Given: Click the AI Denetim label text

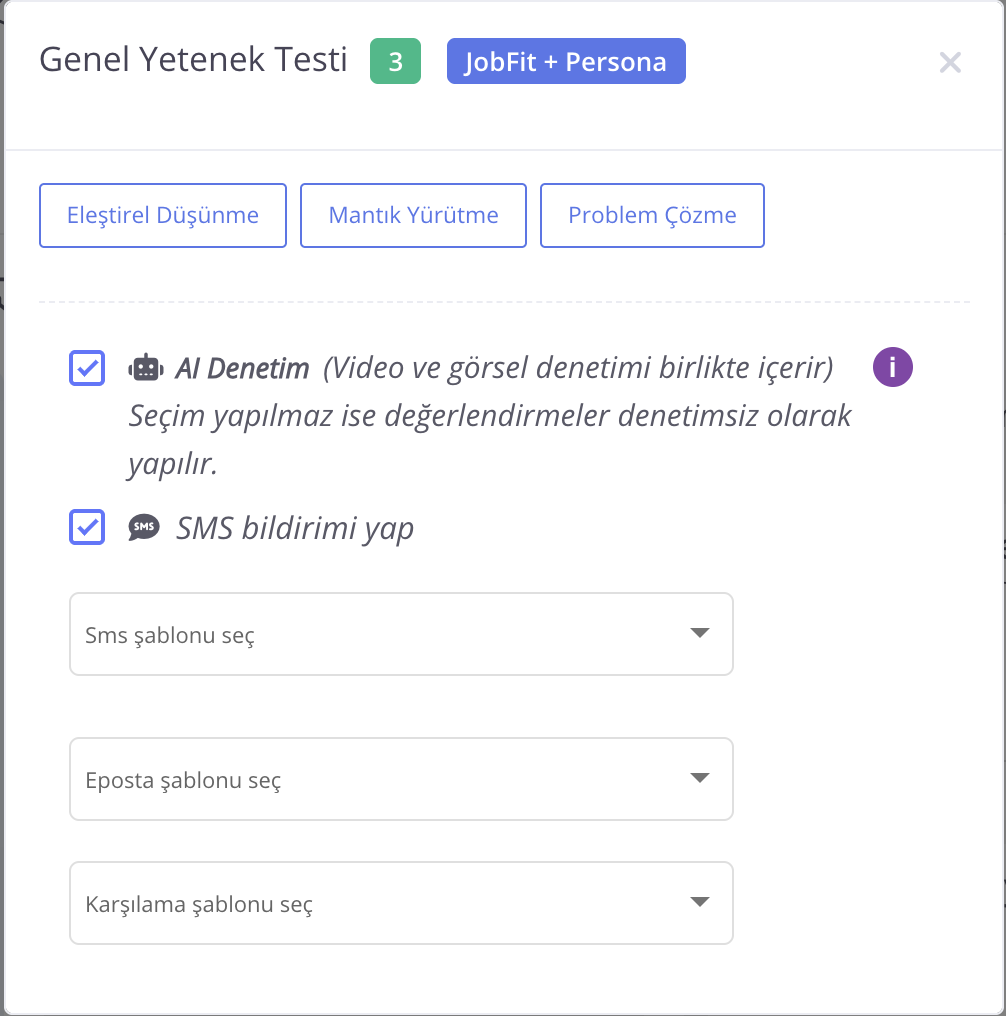Looking at the screenshot, I should click(x=243, y=369).
